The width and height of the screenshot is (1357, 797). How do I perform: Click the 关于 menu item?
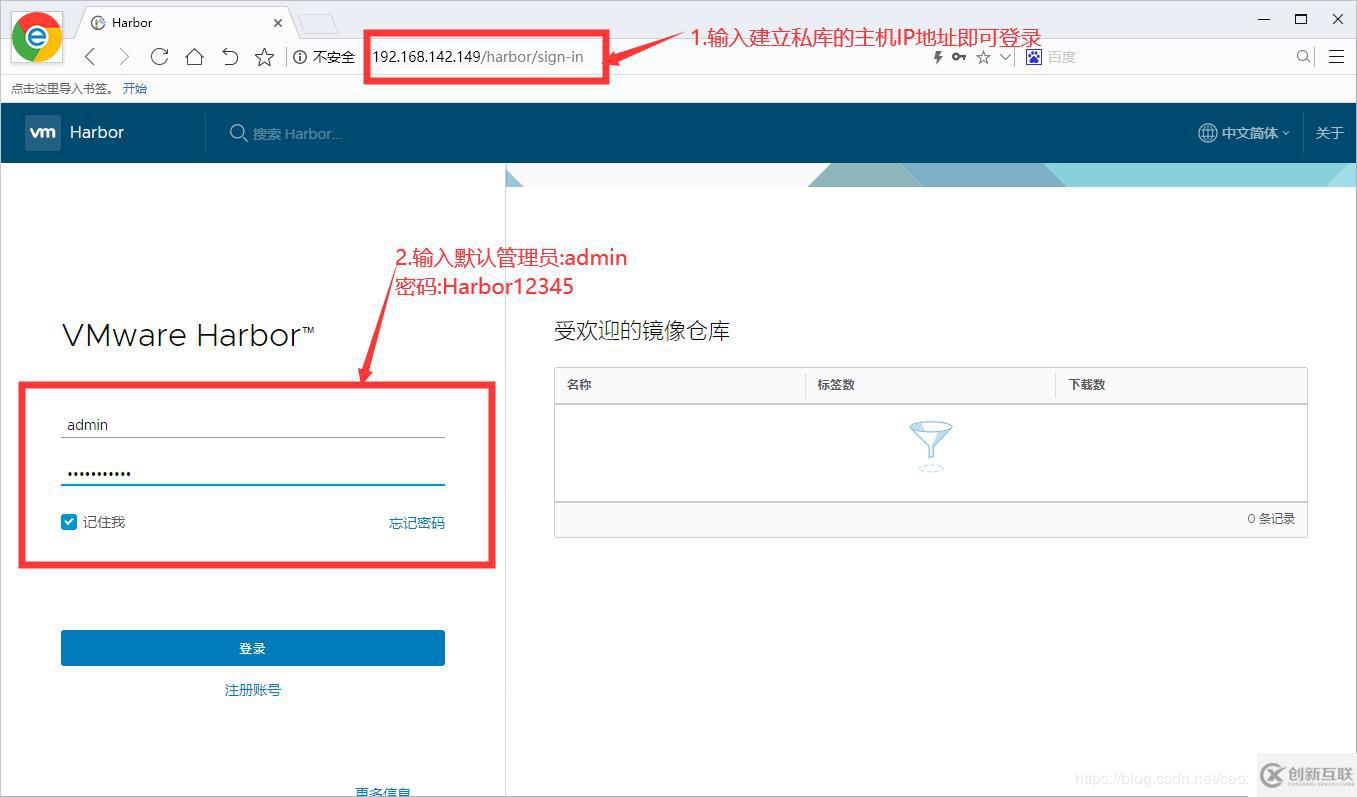[1329, 132]
